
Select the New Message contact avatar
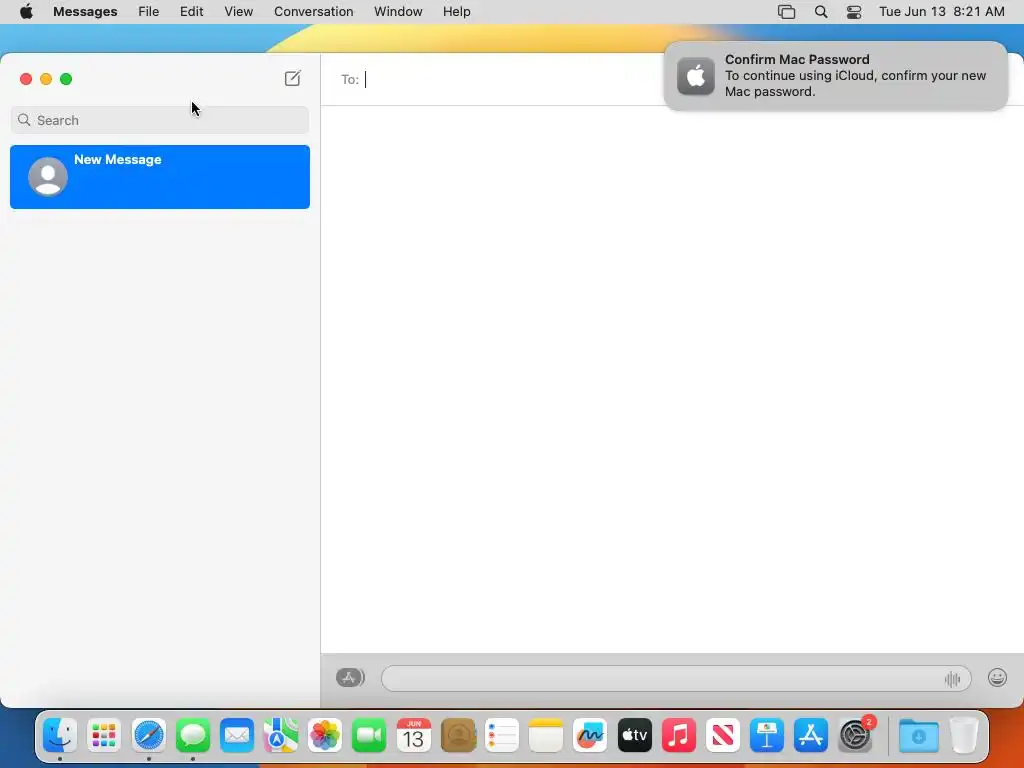point(48,176)
